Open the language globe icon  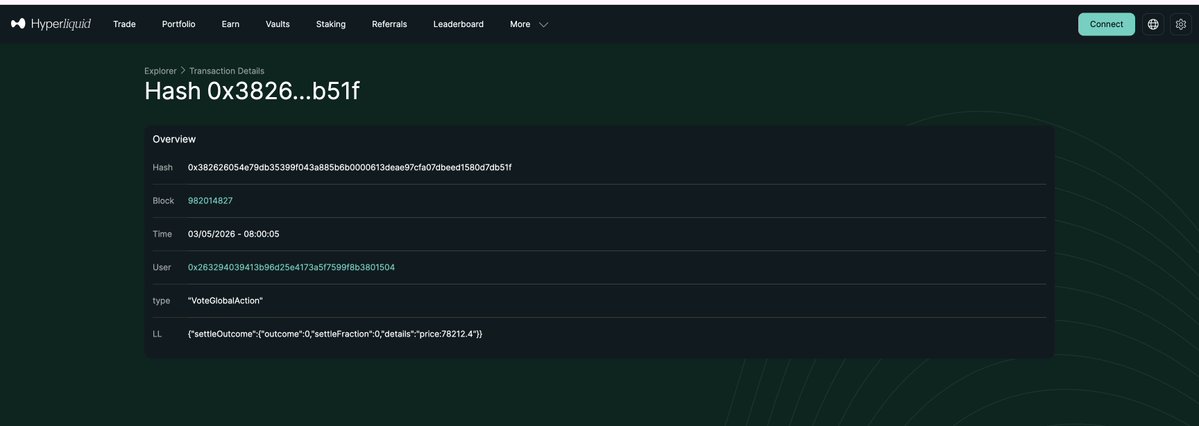pos(1153,24)
